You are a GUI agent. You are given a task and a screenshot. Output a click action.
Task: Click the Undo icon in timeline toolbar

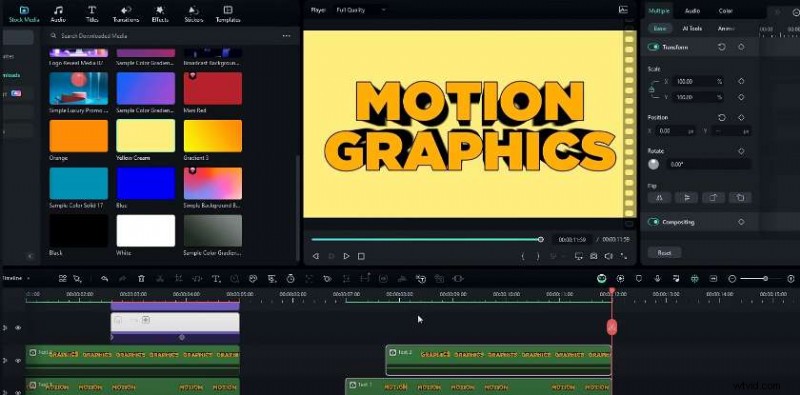click(105, 279)
